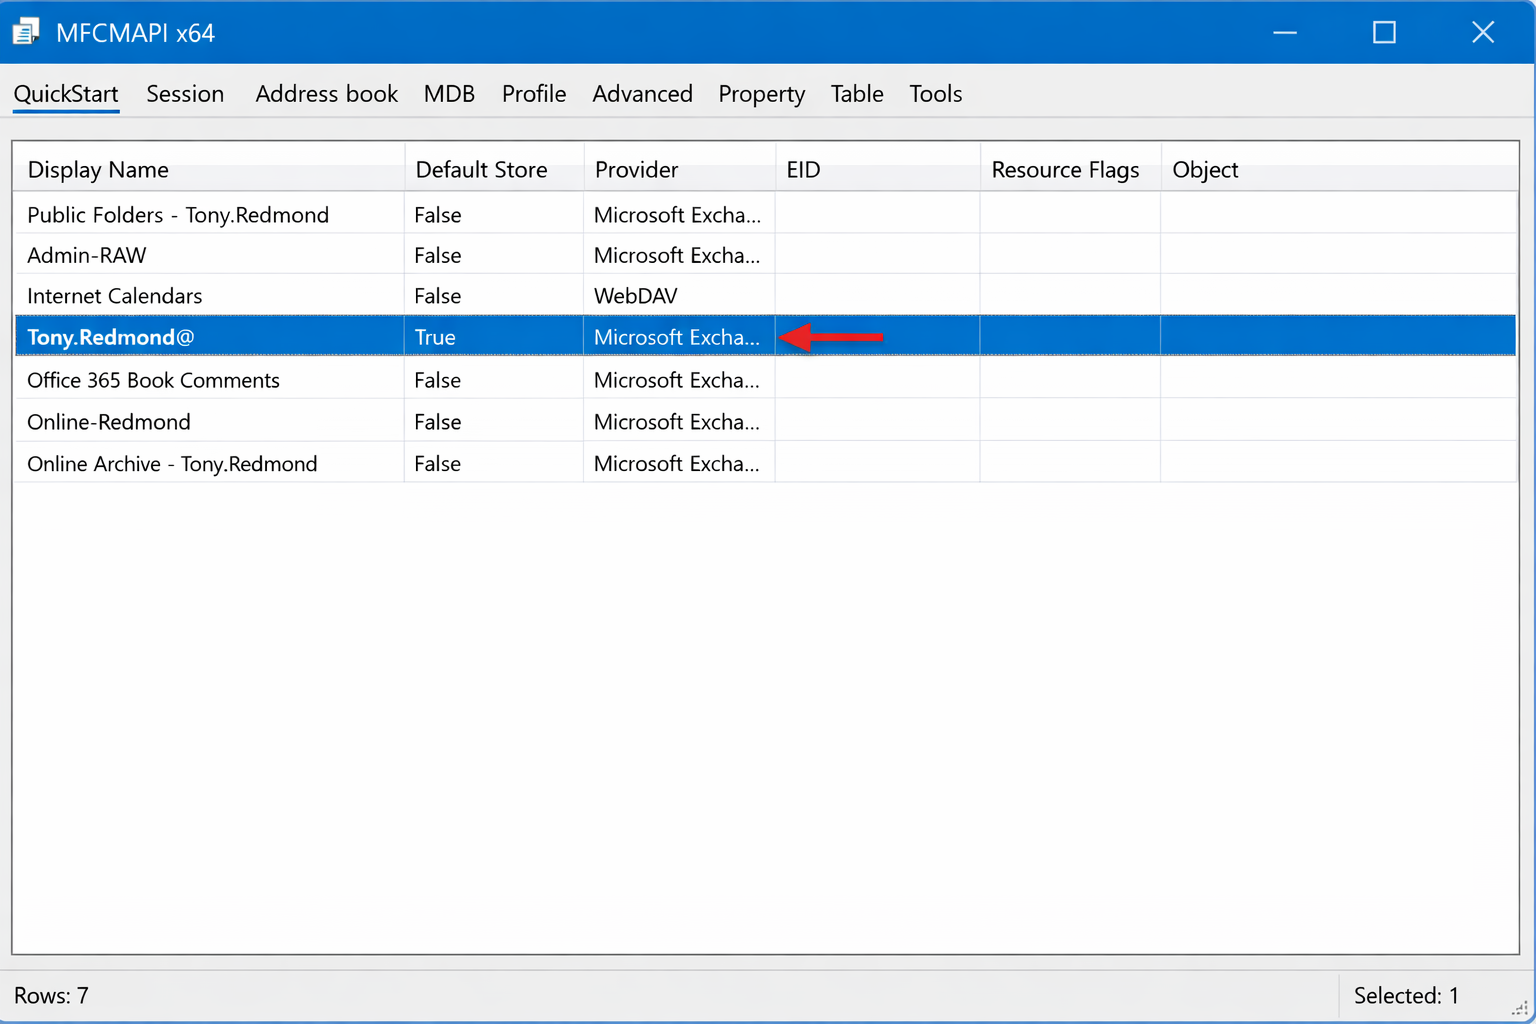The height and width of the screenshot is (1024, 1536).
Task: Select the QuickStart menu
Action: coord(65,93)
